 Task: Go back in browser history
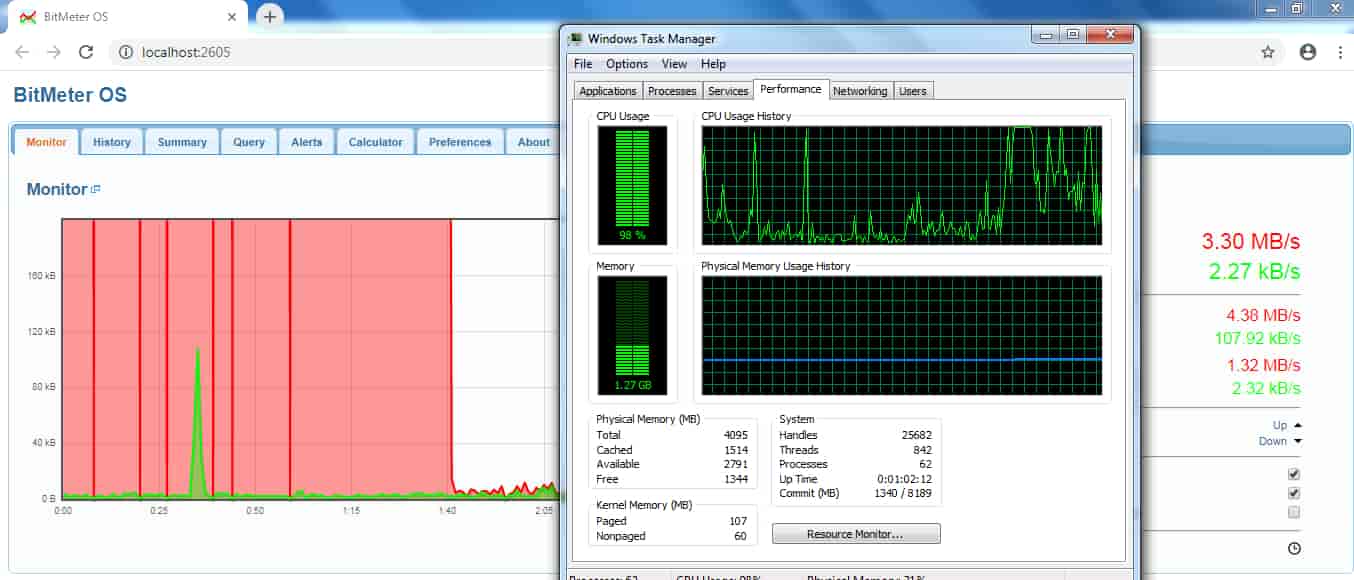(x=22, y=52)
